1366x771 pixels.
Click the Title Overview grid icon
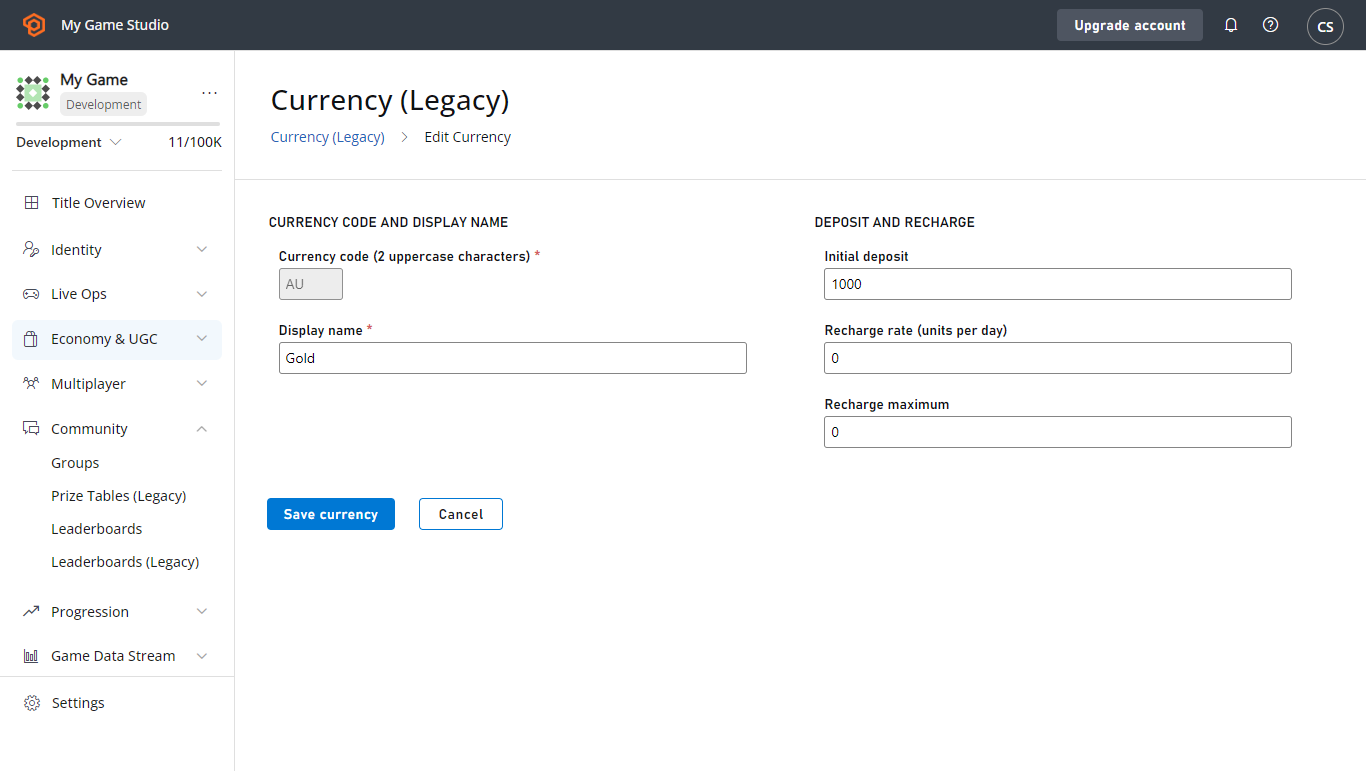pos(32,203)
